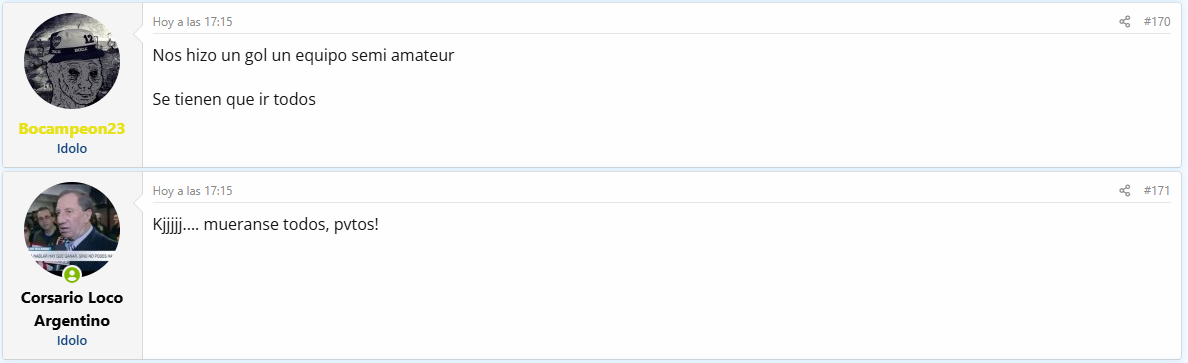Screen dimensions: 1188x363
Task: Visit Corsario Loco Argentino's profile name
Action: 72,309
